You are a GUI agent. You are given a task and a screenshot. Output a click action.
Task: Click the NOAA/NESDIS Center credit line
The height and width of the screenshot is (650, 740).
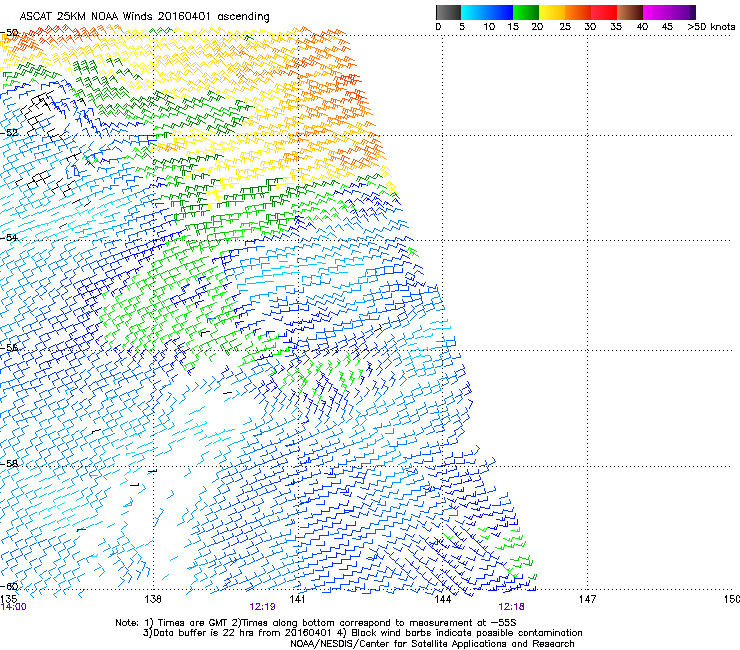click(x=432, y=644)
